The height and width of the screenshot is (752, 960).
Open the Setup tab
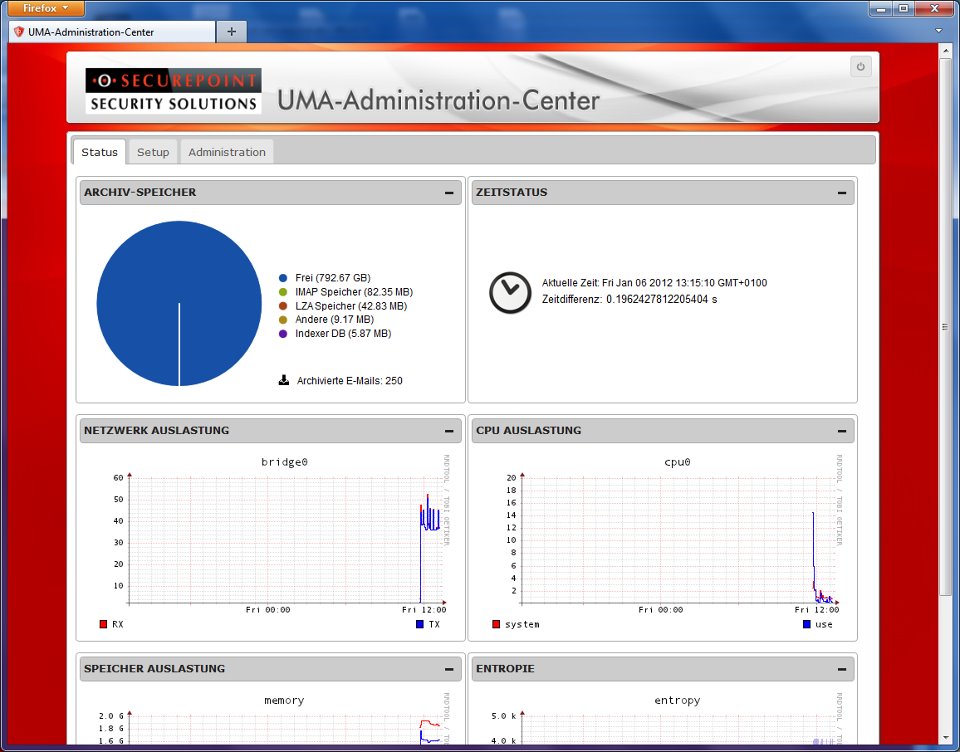point(153,152)
